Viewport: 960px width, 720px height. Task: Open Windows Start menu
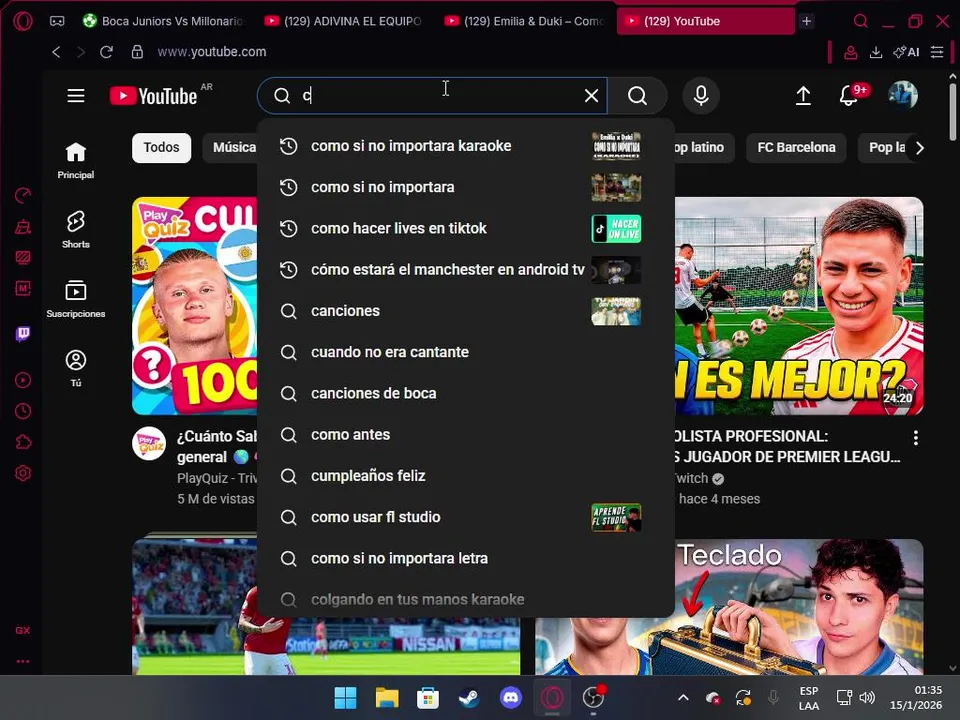click(x=345, y=697)
